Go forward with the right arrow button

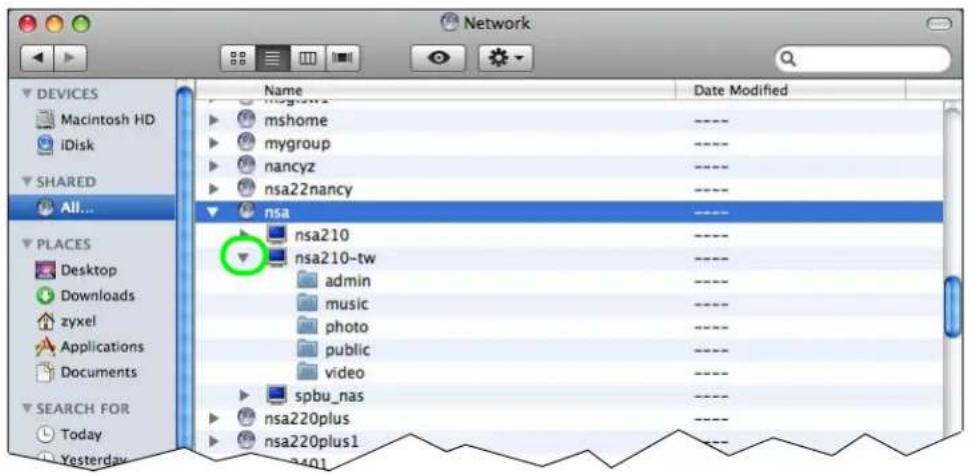click(x=71, y=58)
